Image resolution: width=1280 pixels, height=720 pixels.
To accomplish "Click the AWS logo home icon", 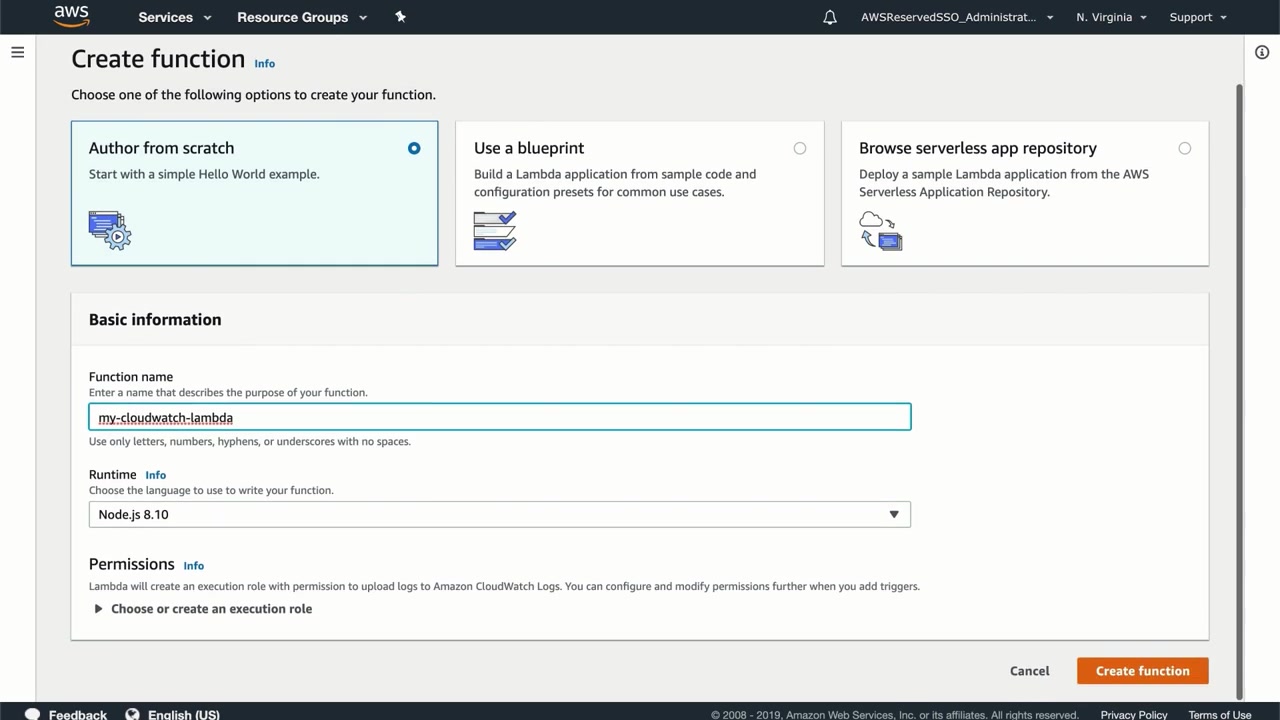I will coord(72,16).
